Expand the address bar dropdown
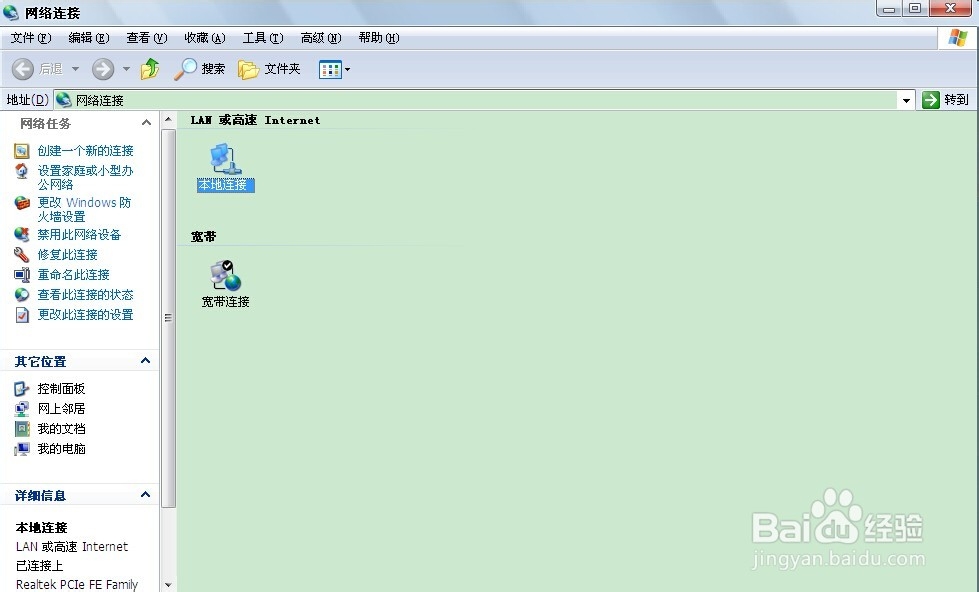Image resolution: width=979 pixels, height=592 pixels. point(906,100)
